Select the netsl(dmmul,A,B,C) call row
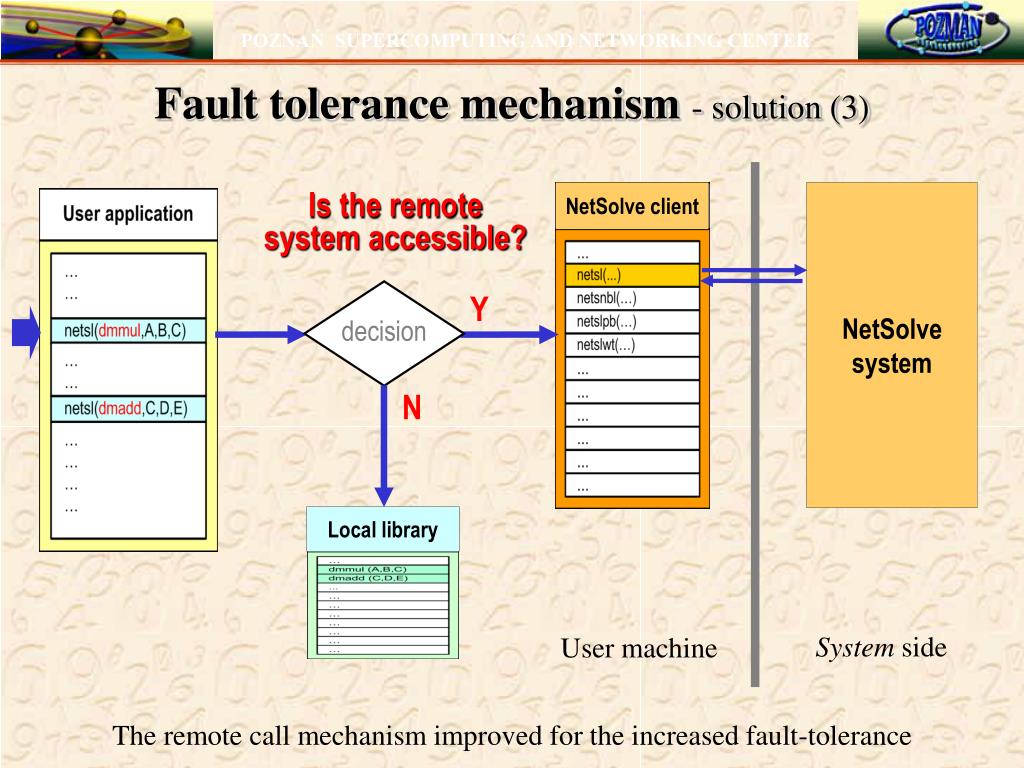Image resolution: width=1024 pixels, height=768 pixels. [129, 330]
